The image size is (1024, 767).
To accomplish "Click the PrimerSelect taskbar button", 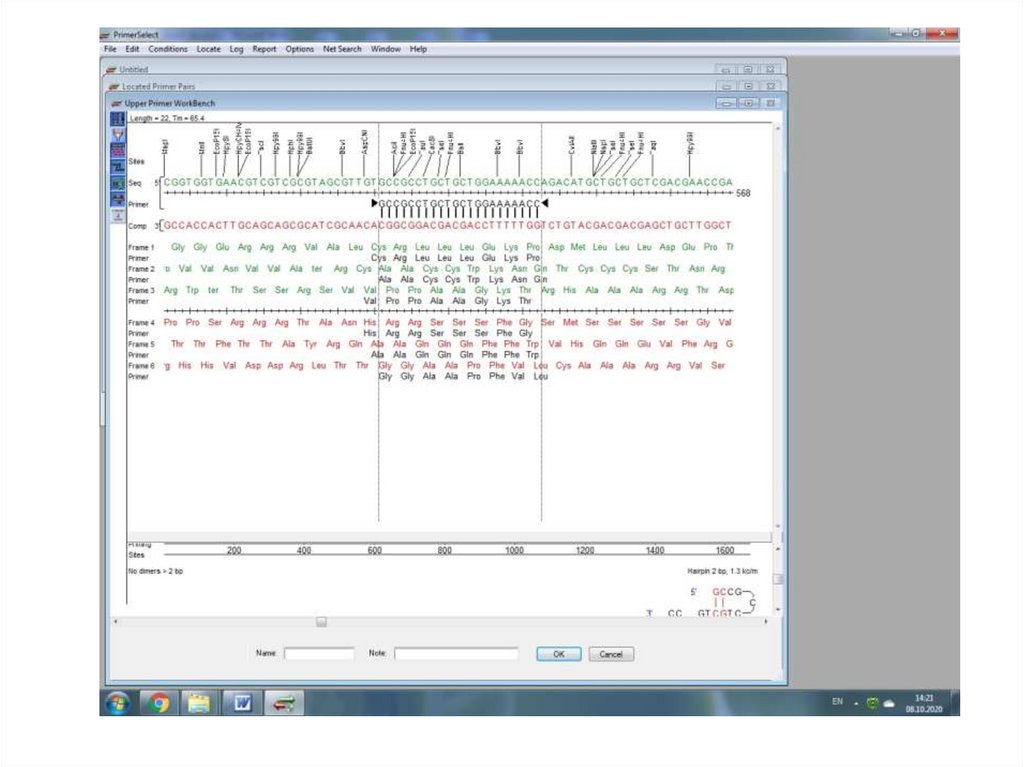I will pos(283,703).
